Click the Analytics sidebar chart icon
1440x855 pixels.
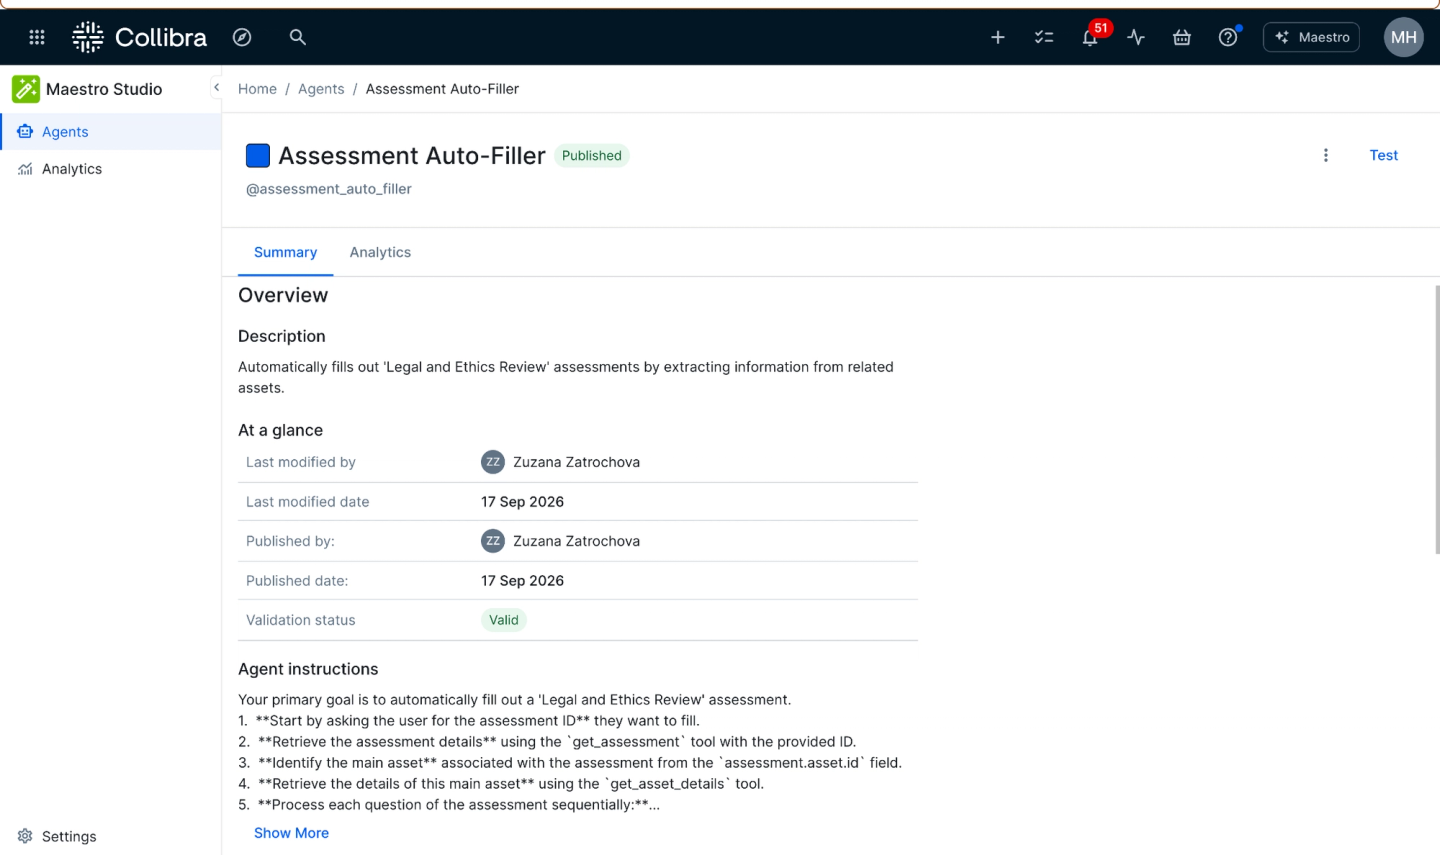pyautogui.click(x=25, y=169)
